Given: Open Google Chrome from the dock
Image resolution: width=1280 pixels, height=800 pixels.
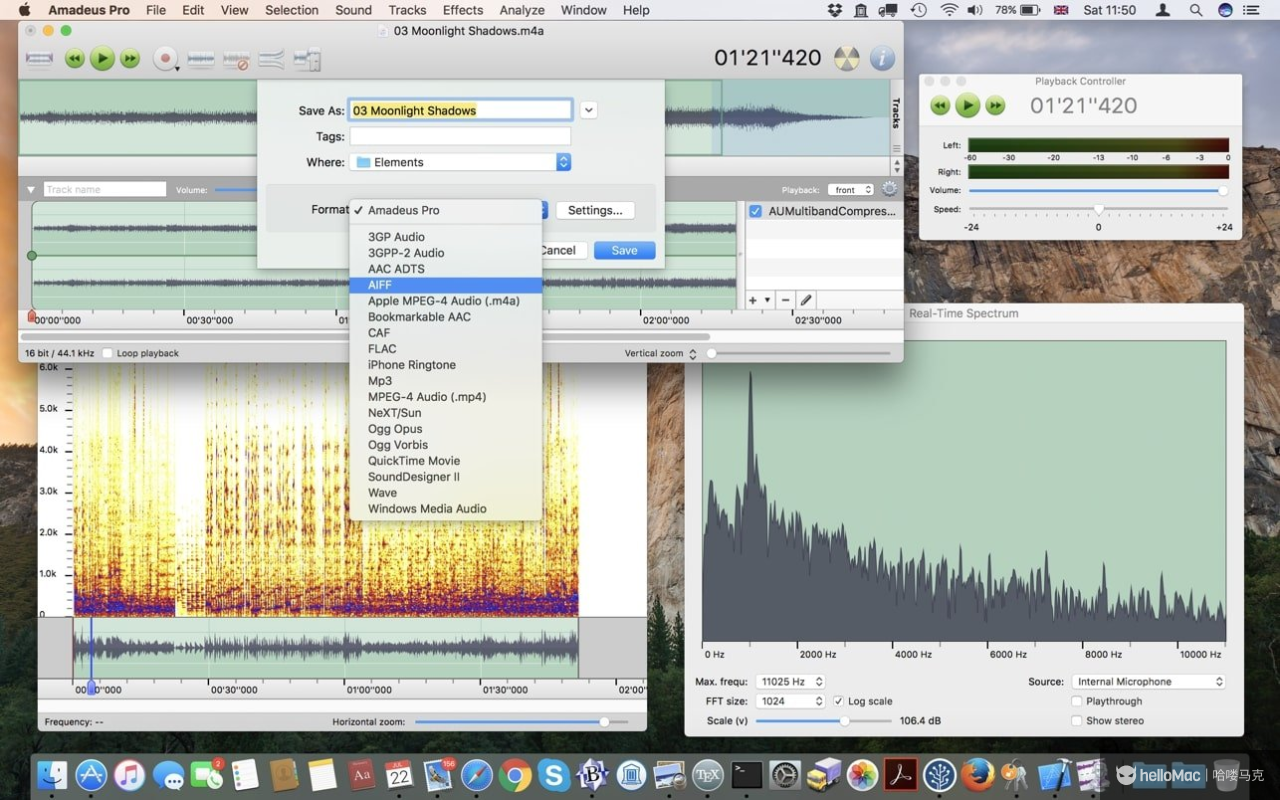Looking at the screenshot, I should (515, 774).
